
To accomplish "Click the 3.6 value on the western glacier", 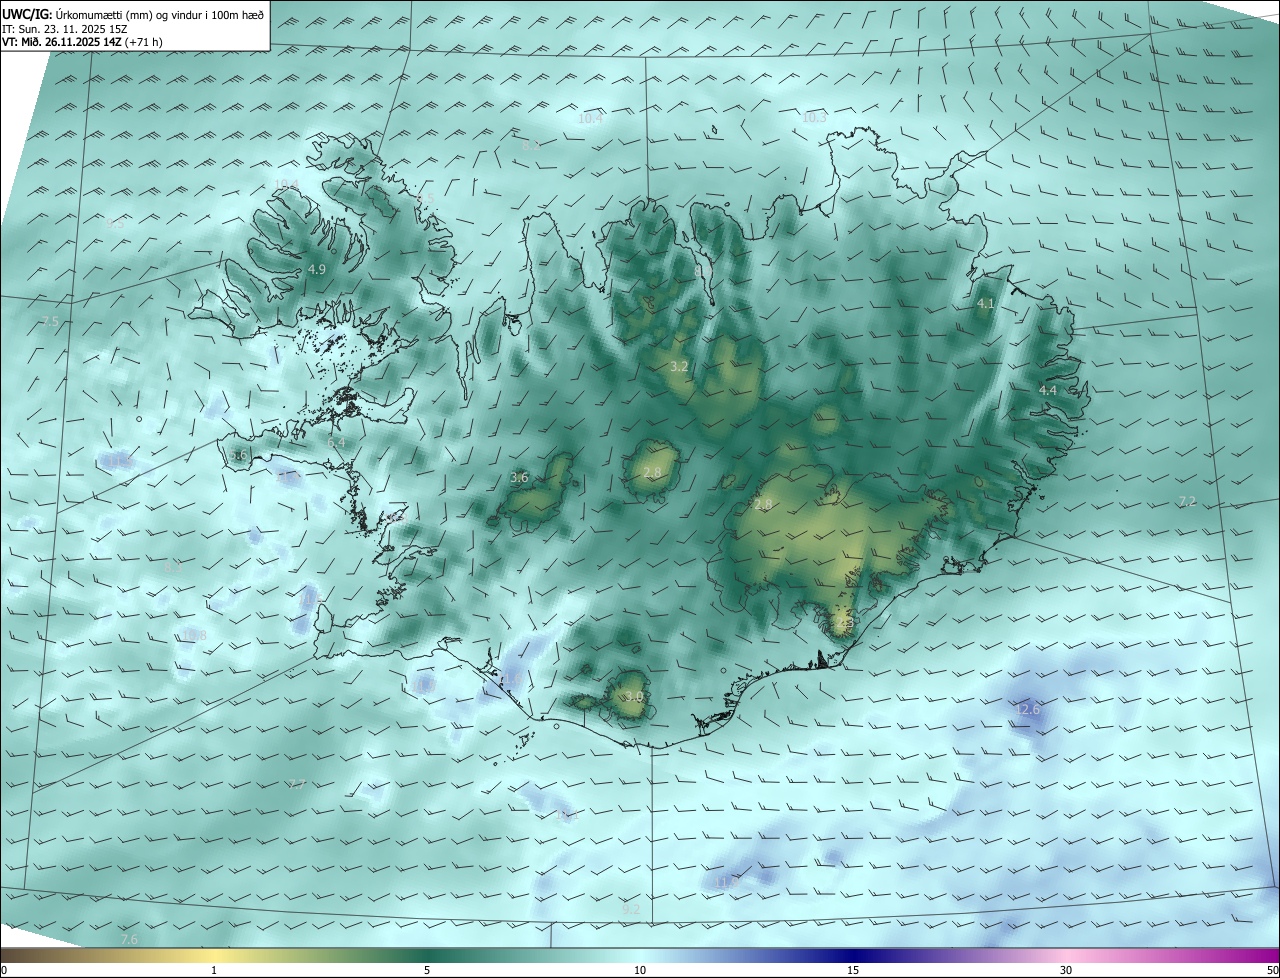I will tap(519, 478).
